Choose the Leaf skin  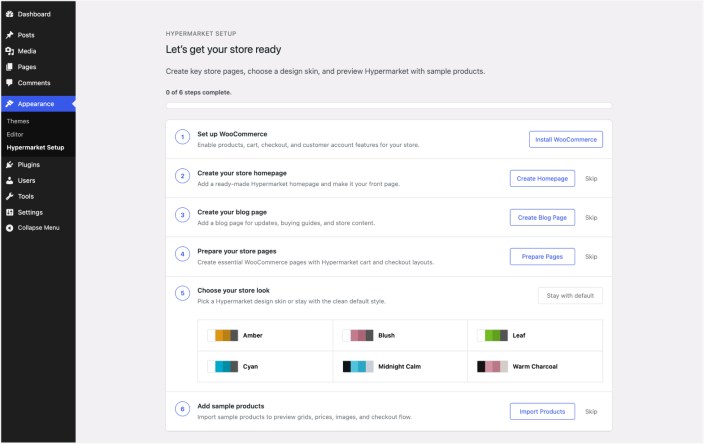[x=535, y=335]
